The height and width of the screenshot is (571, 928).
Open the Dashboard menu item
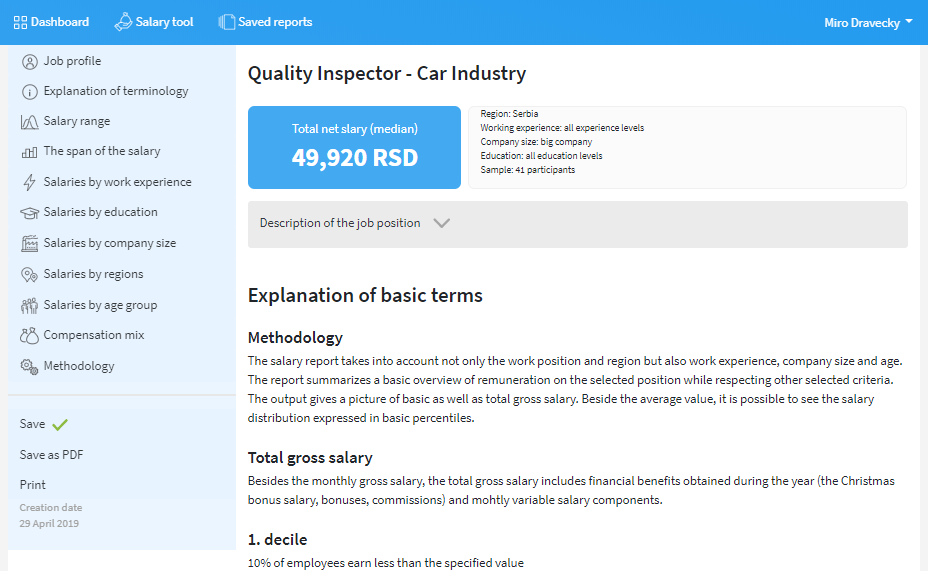[x=51, y=22]
